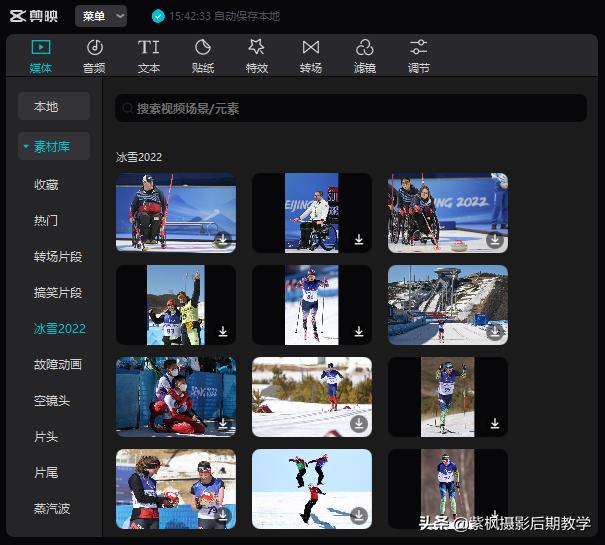Open the 片尾 outro category
605x545 pixels.
(x=46, y=472)
